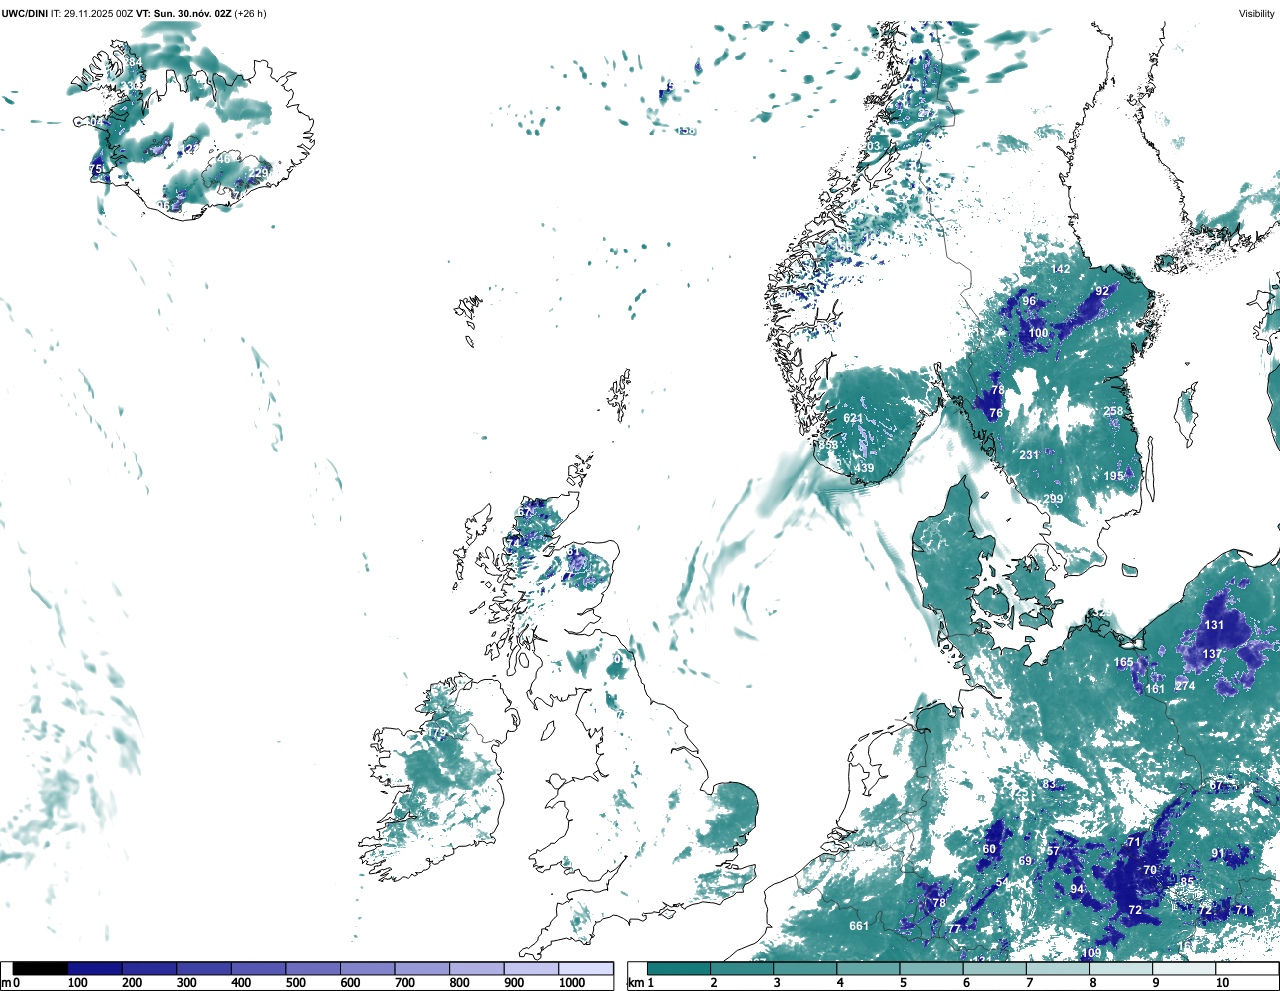Click the 76 value in western Sweden
1280x991 pixels.
point(996,413)
